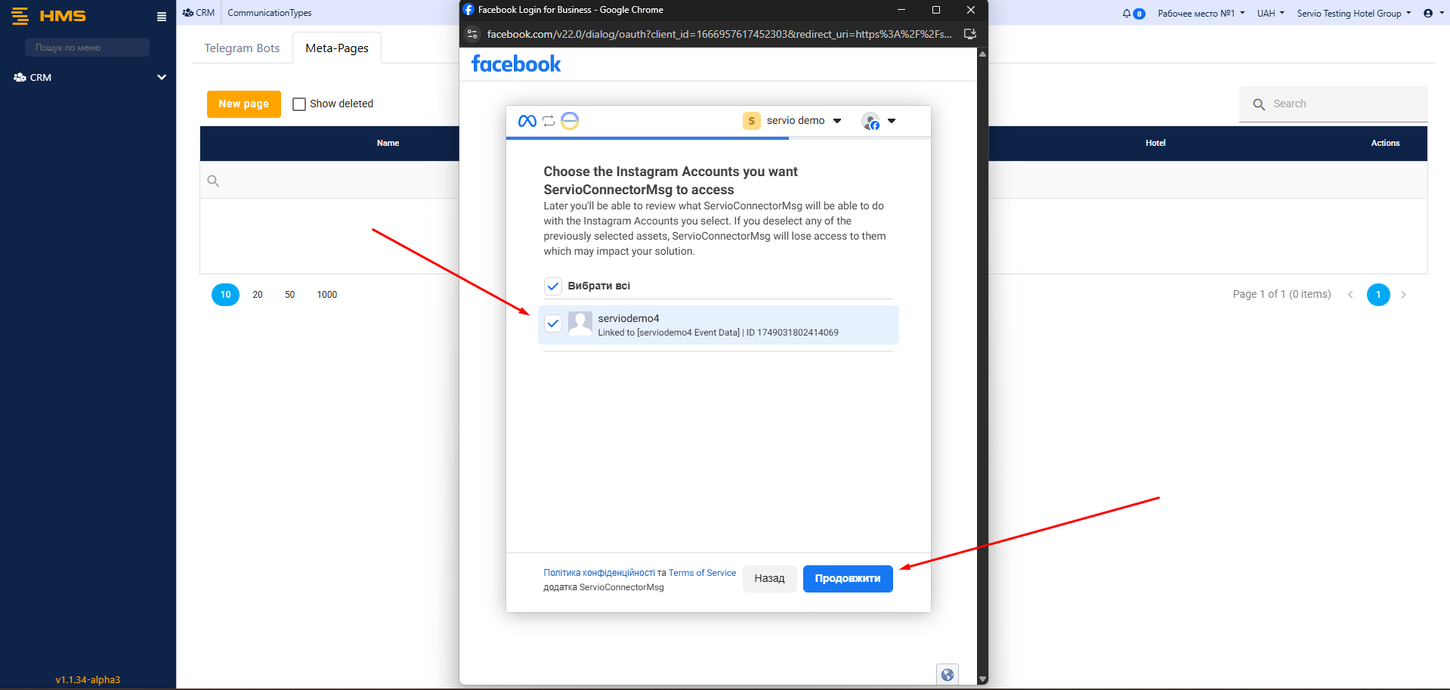
Task: Click the Продовжити button
Action: pos(847,578)
